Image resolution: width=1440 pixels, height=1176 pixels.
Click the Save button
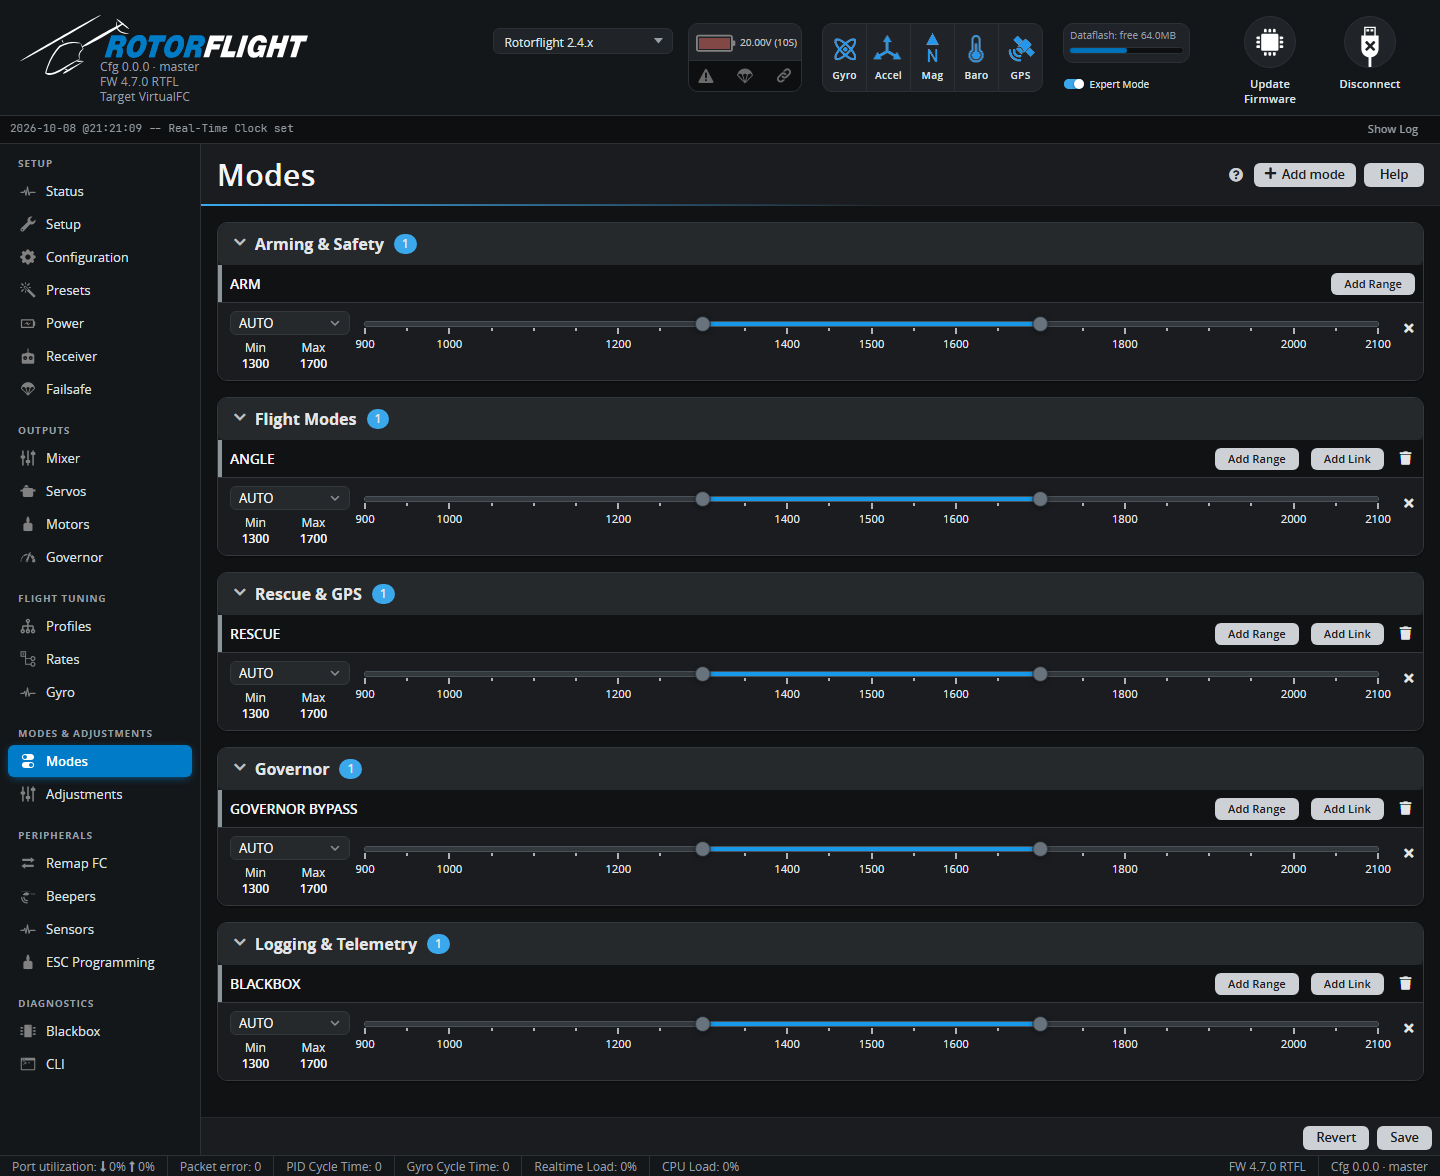pos(1404,1138)
